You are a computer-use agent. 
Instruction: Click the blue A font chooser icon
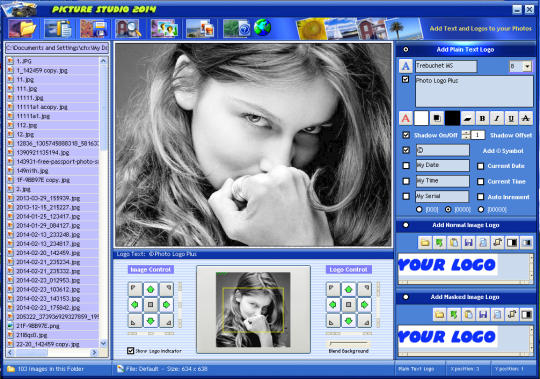tap(406, 66)
